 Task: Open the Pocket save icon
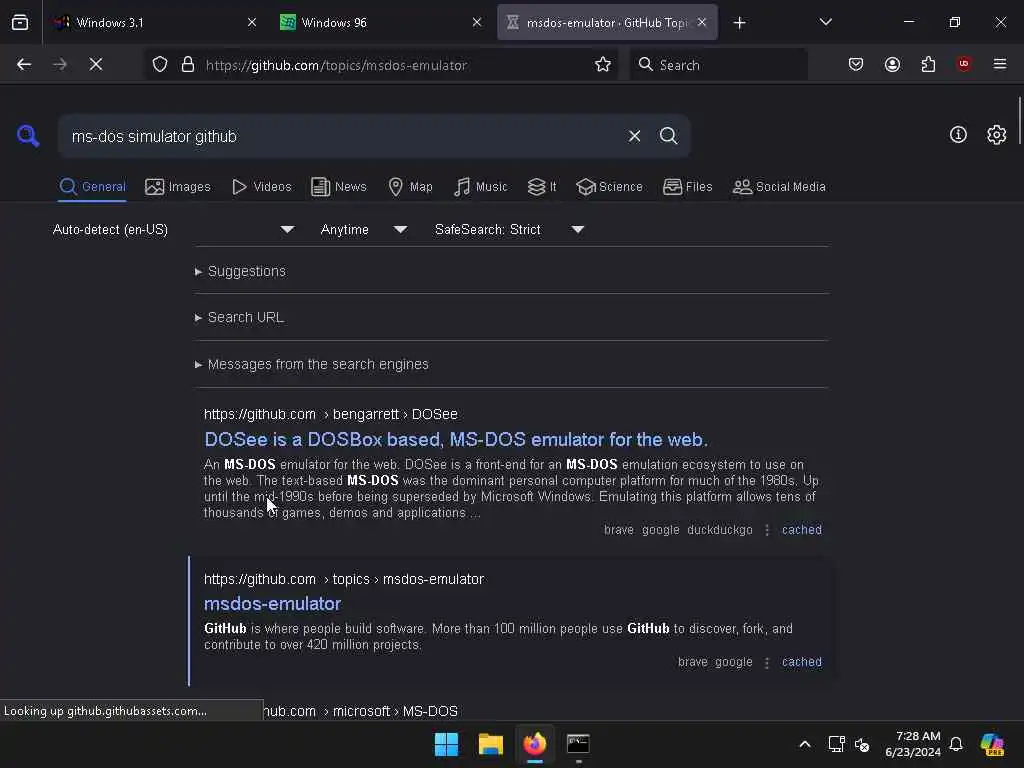coord(856,64)
